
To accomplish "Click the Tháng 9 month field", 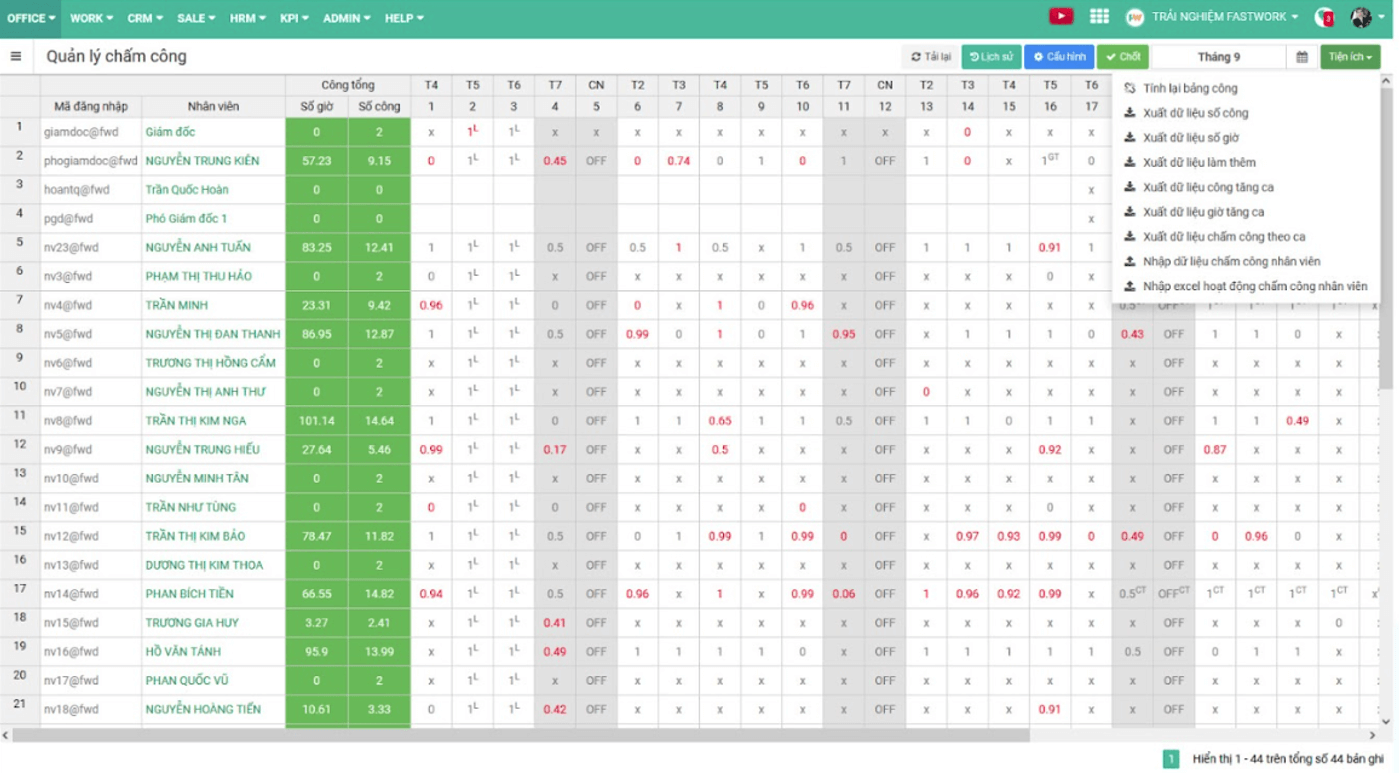I will click(1218, 57).
